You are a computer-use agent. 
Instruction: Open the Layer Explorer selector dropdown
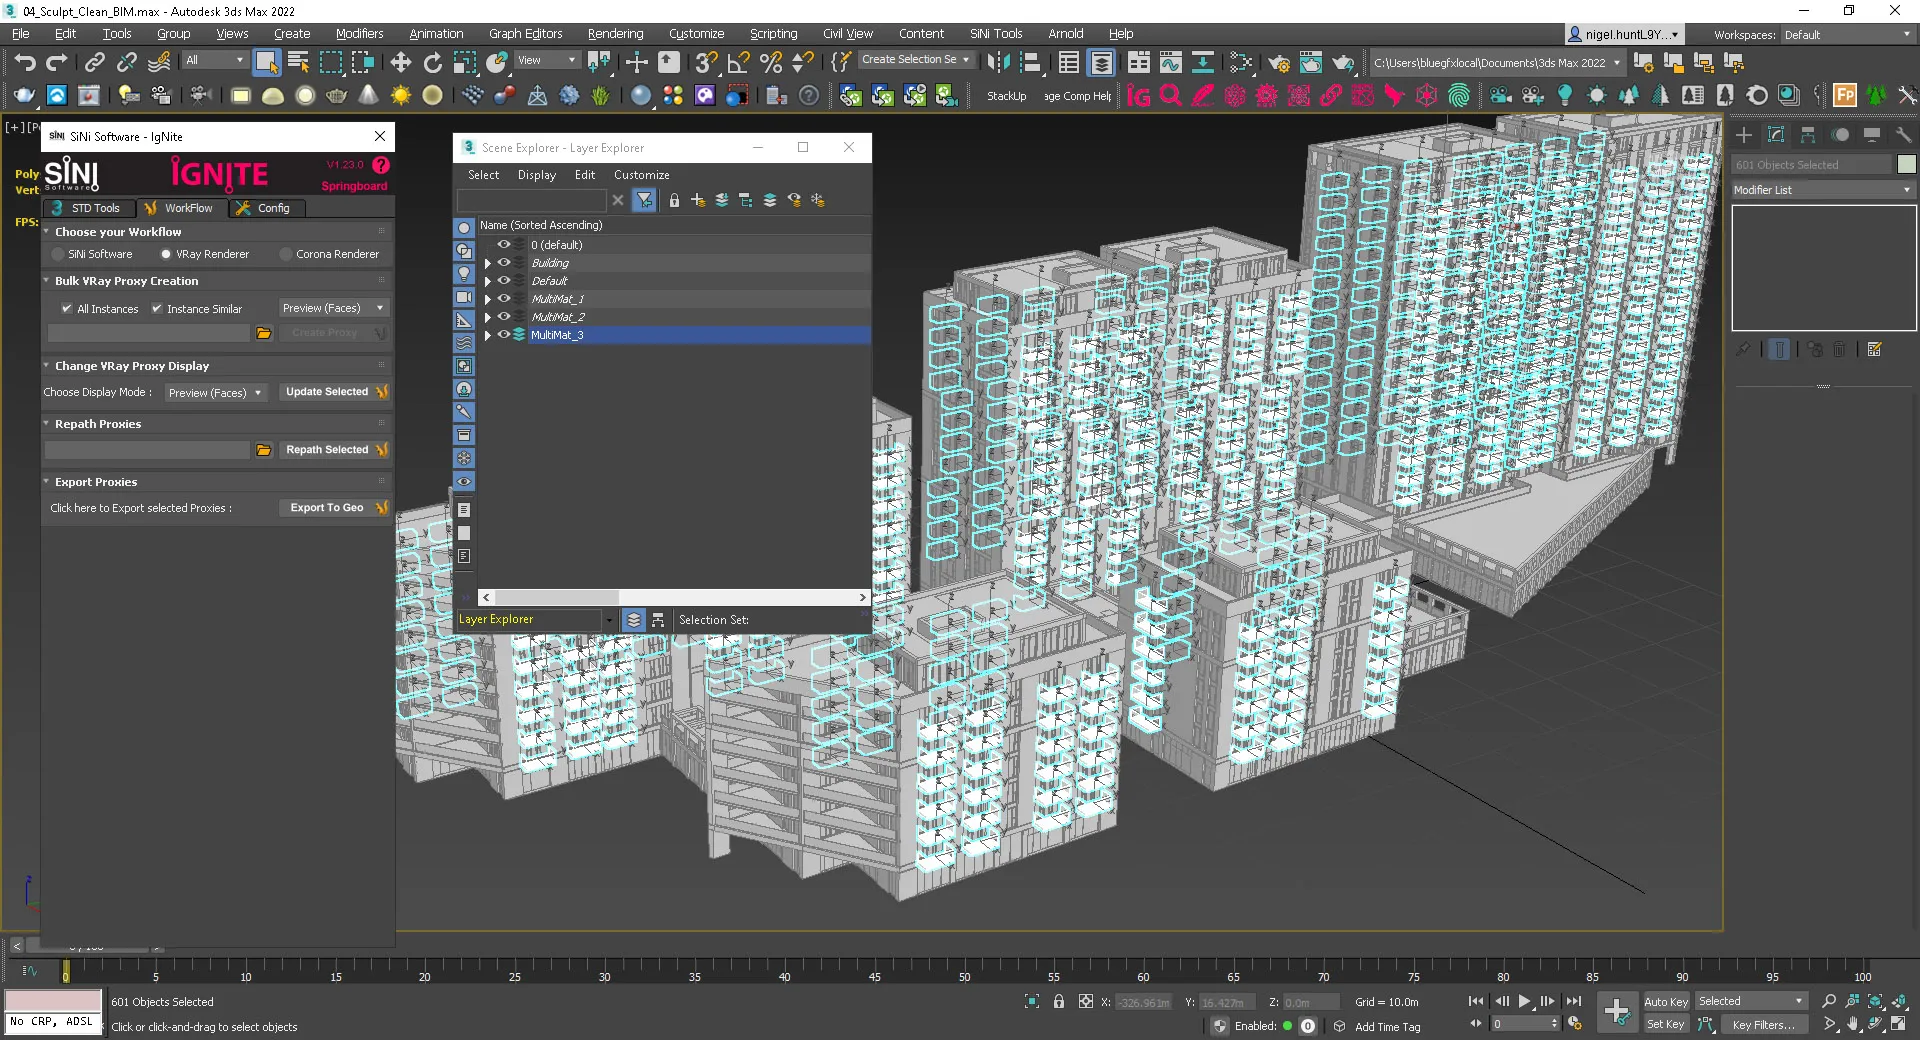608,620
